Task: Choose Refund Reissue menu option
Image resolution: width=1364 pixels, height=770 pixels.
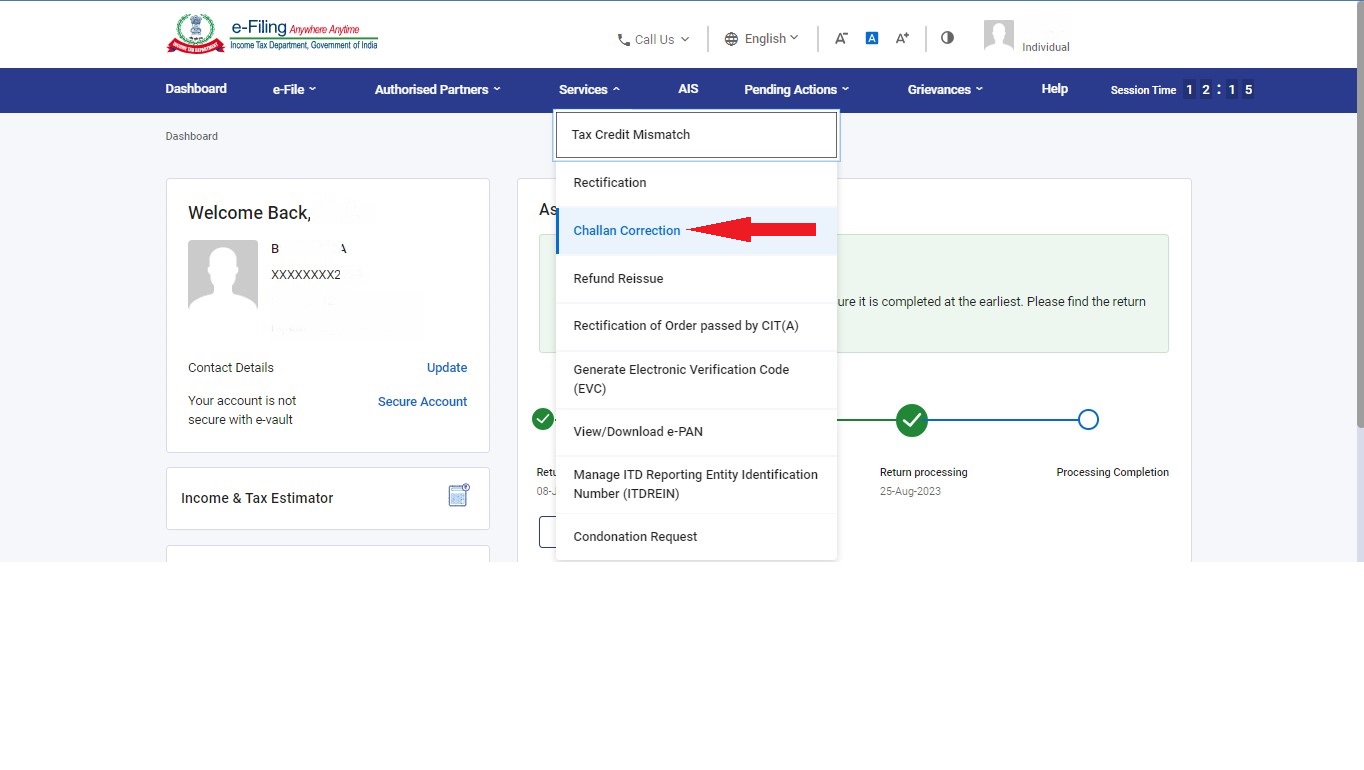Action: [x=618, y=279]
